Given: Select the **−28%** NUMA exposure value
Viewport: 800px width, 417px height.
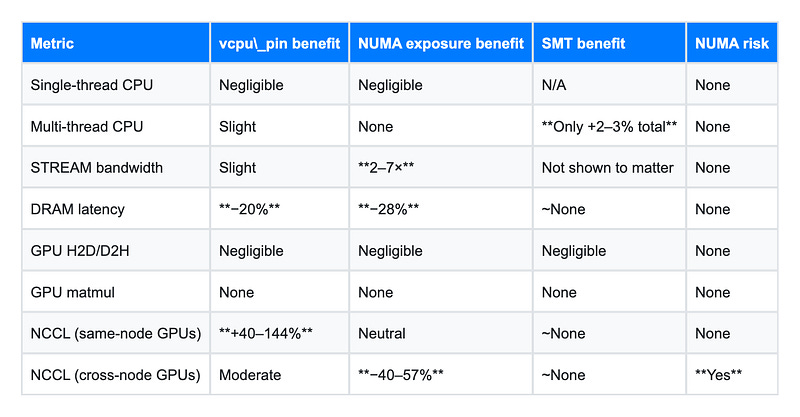Looking at the screenshot, I should (441, 209).
